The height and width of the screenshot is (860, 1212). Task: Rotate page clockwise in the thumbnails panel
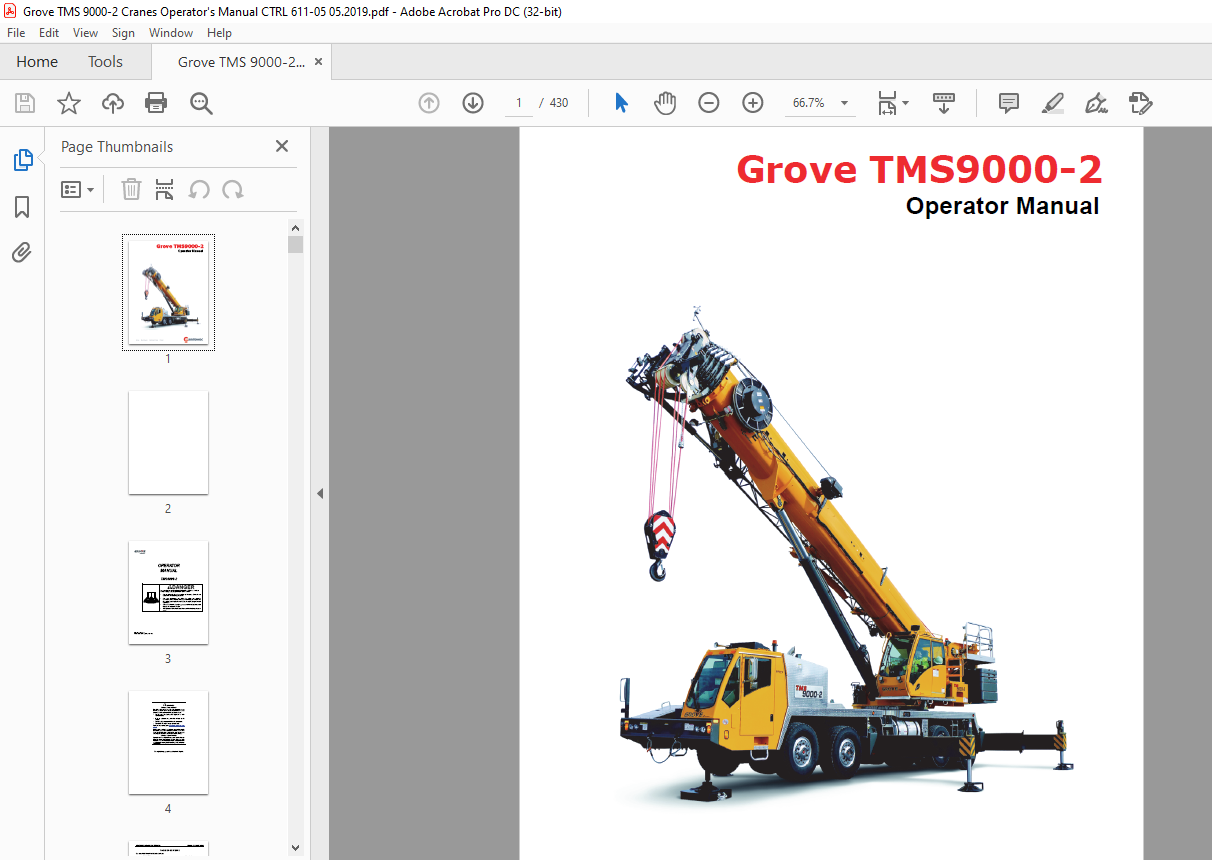(233, 189)
